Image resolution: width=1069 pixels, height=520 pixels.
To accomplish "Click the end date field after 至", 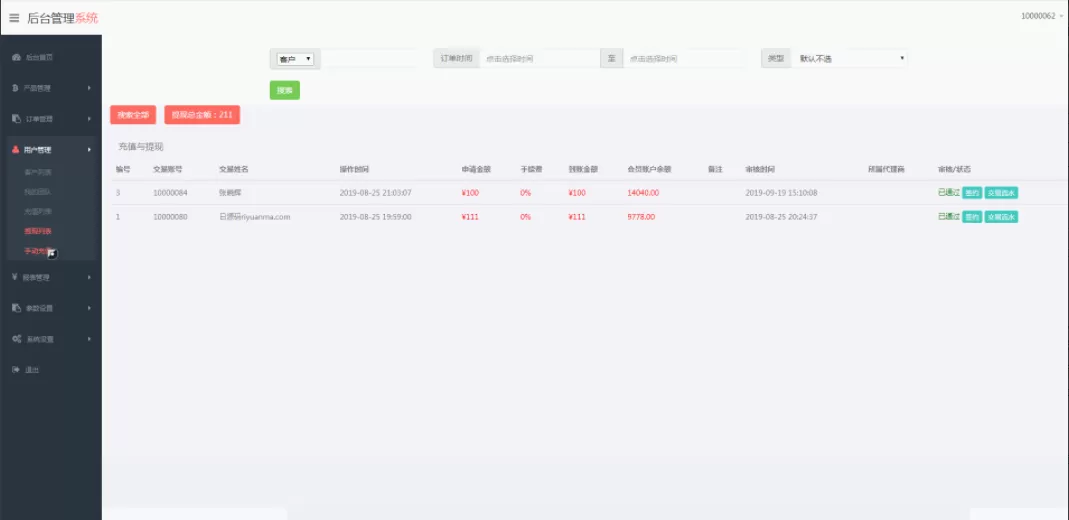I will coord(682,59).
